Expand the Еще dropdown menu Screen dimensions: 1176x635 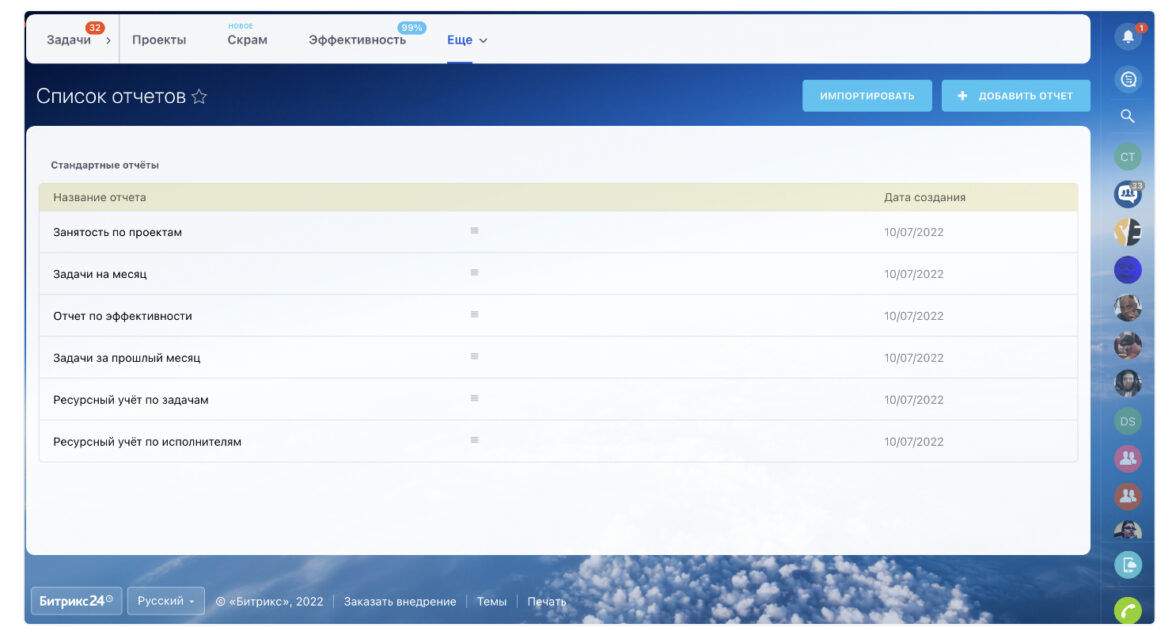467,41
